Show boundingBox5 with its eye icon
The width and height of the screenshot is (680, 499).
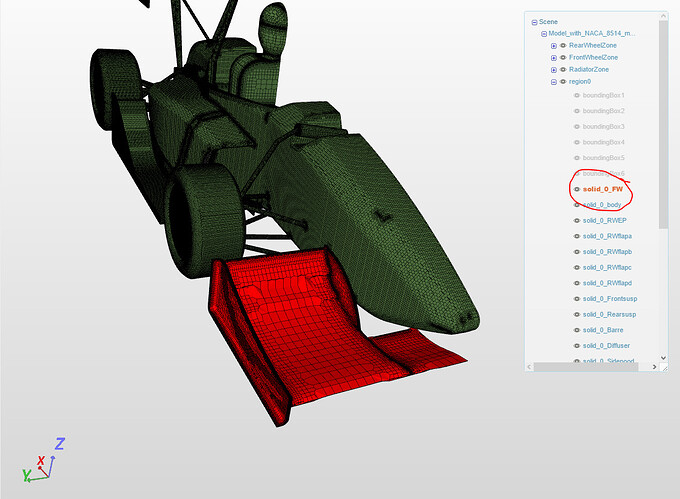(x=577, y=158)
